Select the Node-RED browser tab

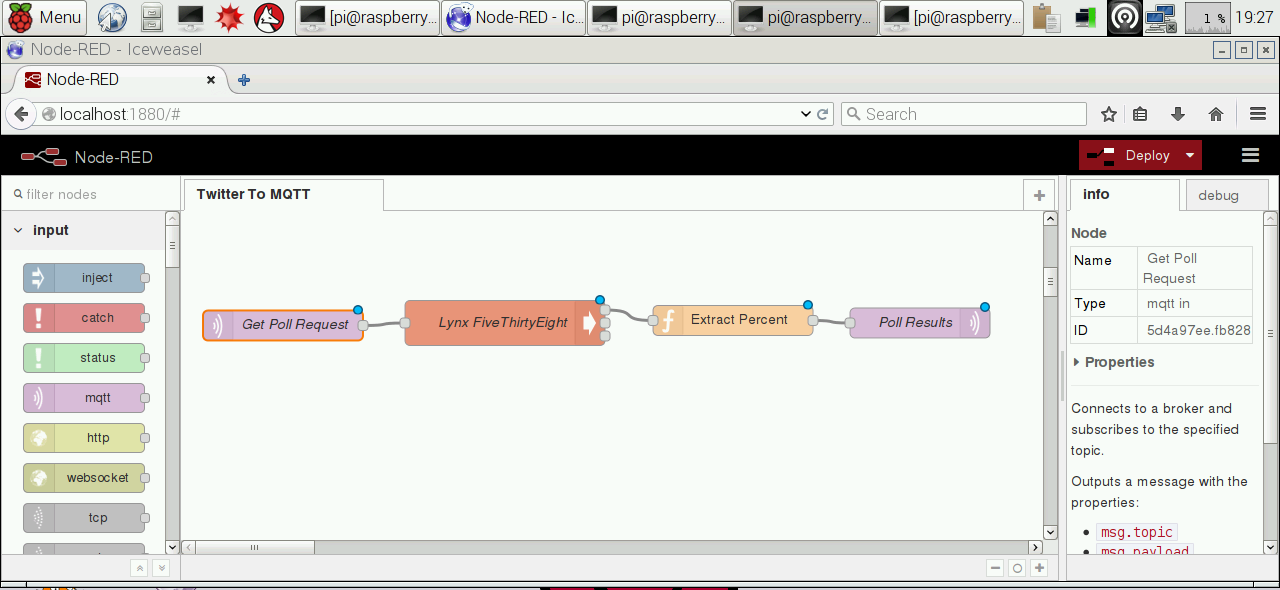120,80
